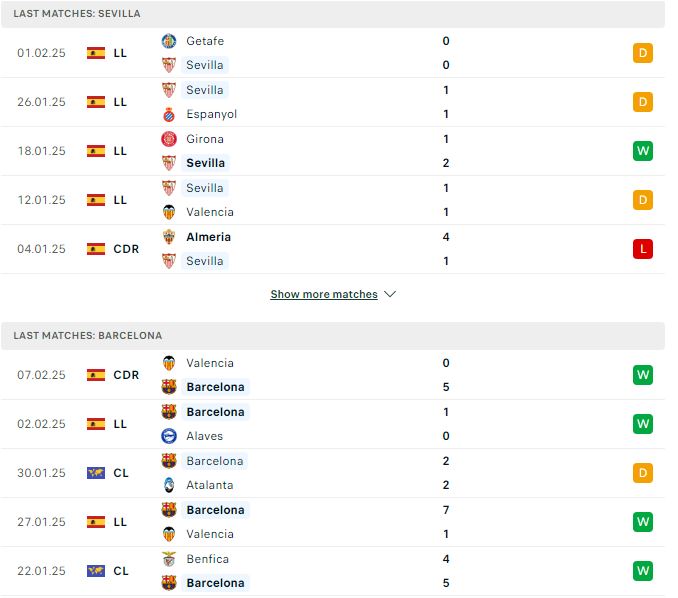
Task: Click the D badge for Barcelona vs Atalanta
Action: [x=643, y=473]
